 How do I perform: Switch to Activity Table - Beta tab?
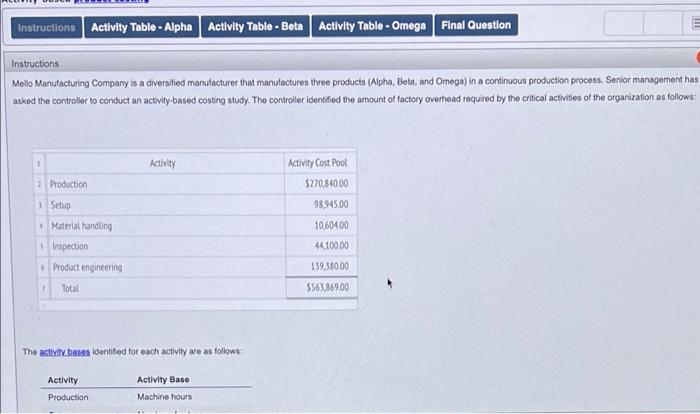click(255, 27)
